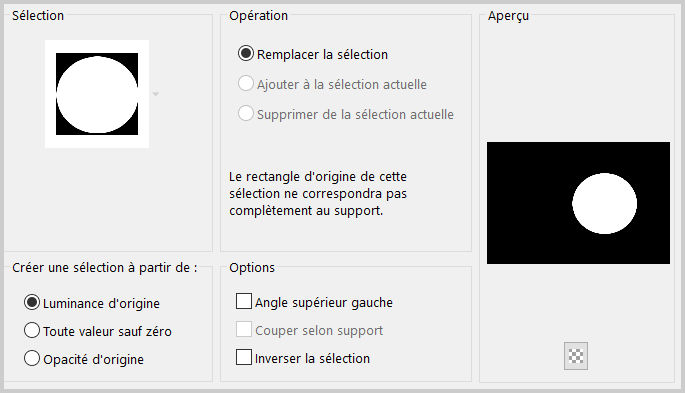This screenshot has width=685, height=393.
Task: Click the black area of the preview image
Action: [x=529, y=203]
